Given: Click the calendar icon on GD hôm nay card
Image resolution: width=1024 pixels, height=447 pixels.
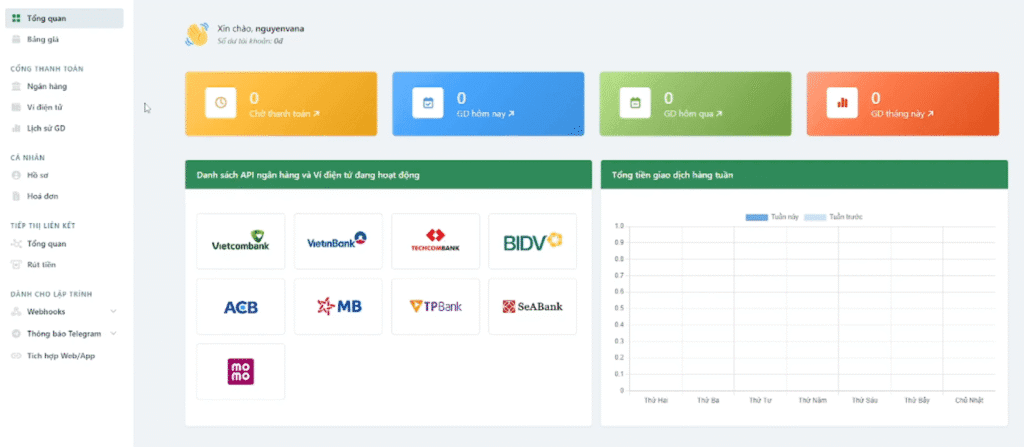Looking at the screenshot, I should [428, 103].
